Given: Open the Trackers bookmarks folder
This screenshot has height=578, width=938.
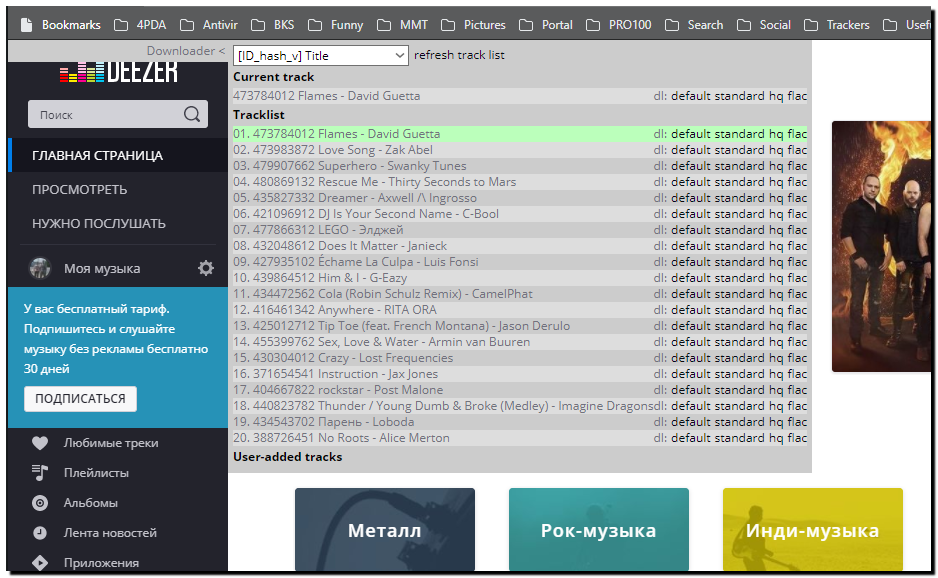Looking at the screenshot, I should pyautogui.click(x=836, y=25).
